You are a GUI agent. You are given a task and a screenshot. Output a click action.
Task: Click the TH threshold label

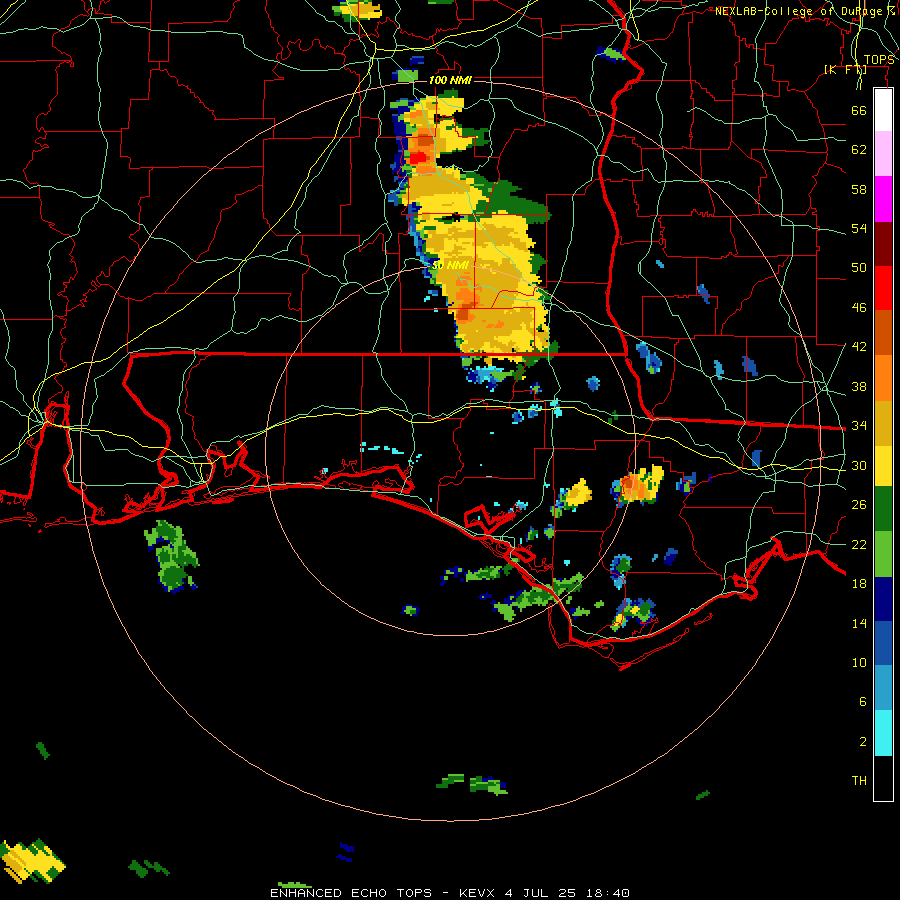click(859, 781)
